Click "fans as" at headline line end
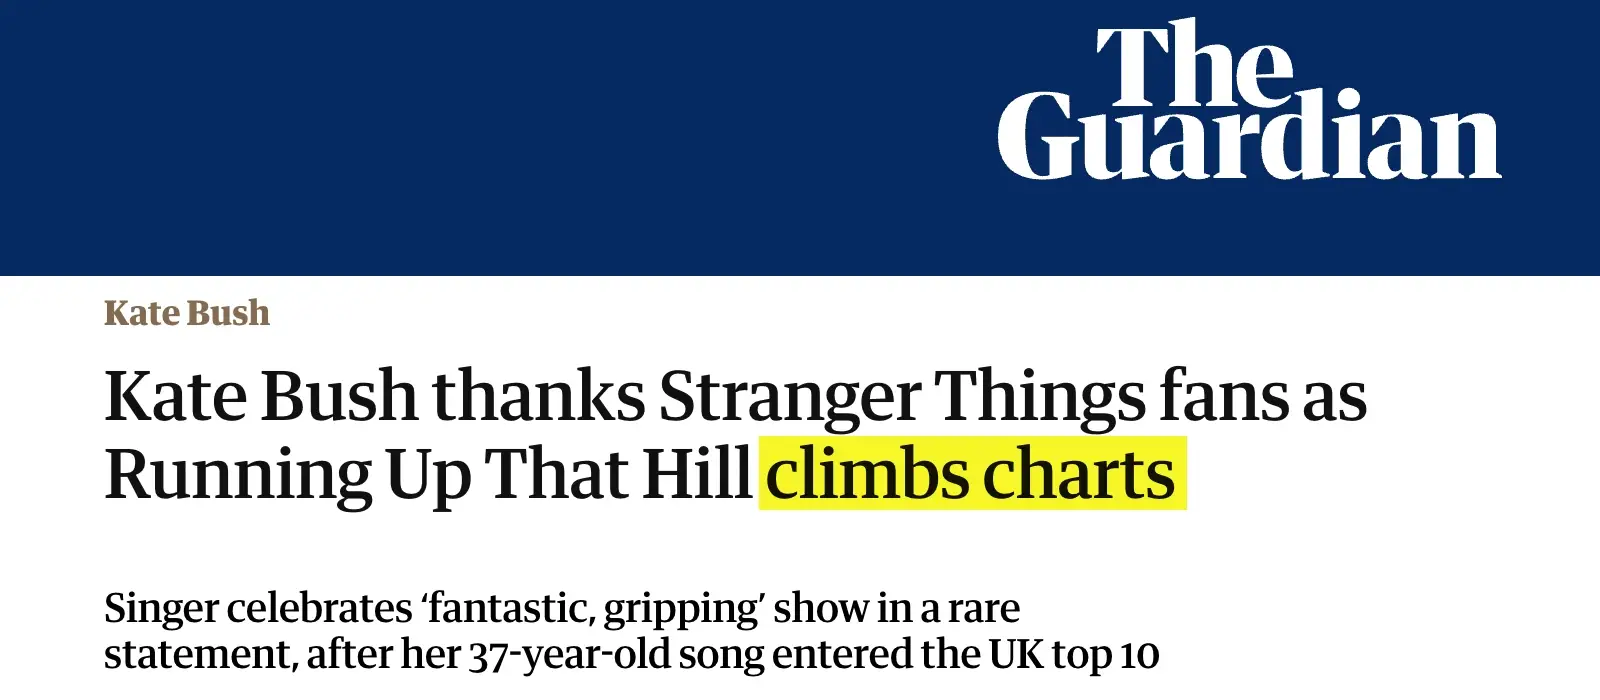 [1262, 396]
